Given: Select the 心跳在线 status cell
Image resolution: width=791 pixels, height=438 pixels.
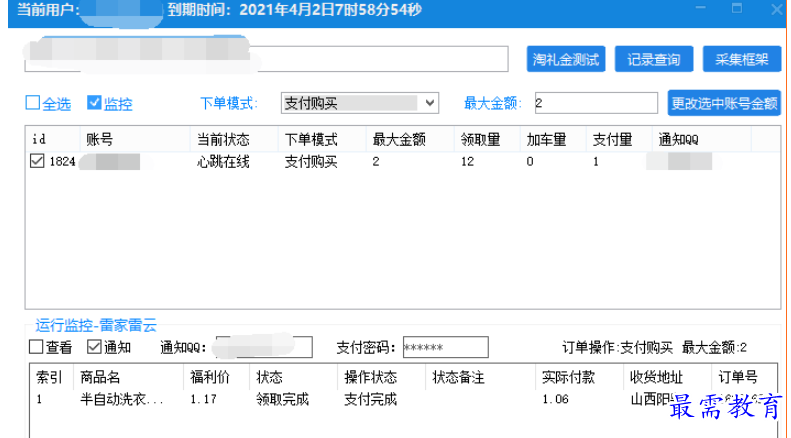Looking at the screenshot, I should (x=223, y=161).
